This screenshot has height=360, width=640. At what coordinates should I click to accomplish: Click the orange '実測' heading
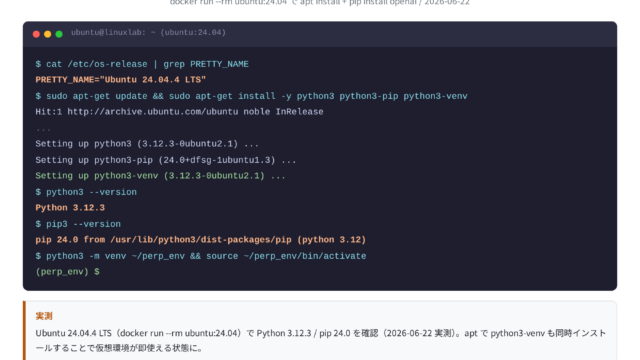(44, 316)
